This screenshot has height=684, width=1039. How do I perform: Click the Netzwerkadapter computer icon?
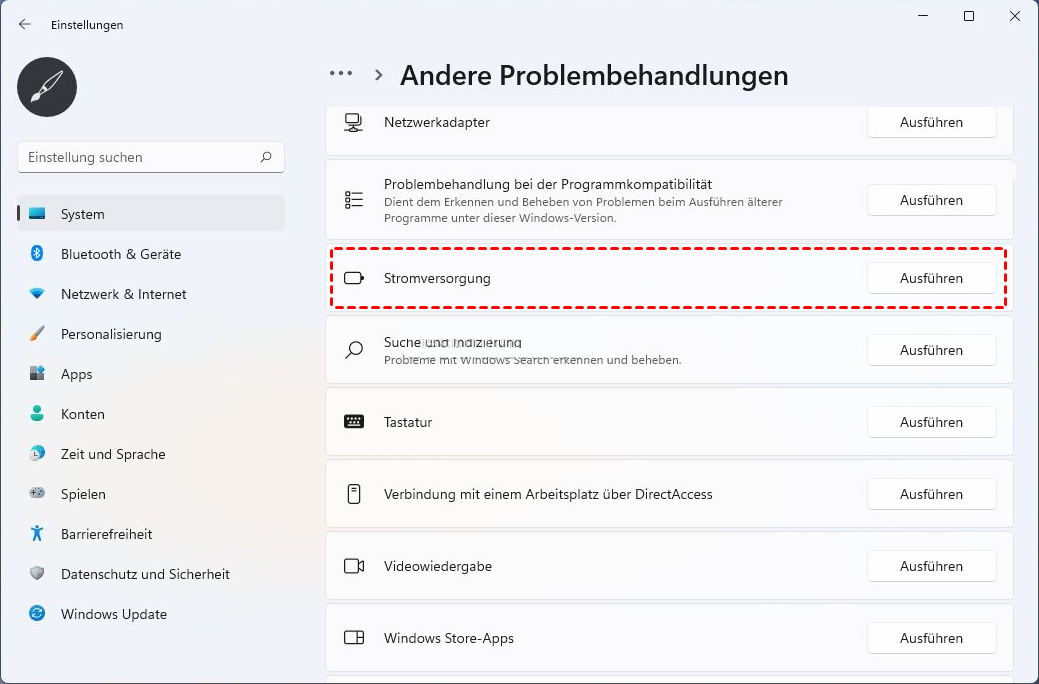click(353, 123)
